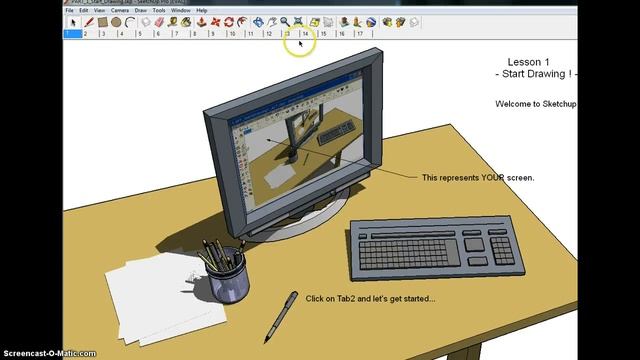
Task: Click the greyed Share Component icon
Action: (x=414, y=22)
